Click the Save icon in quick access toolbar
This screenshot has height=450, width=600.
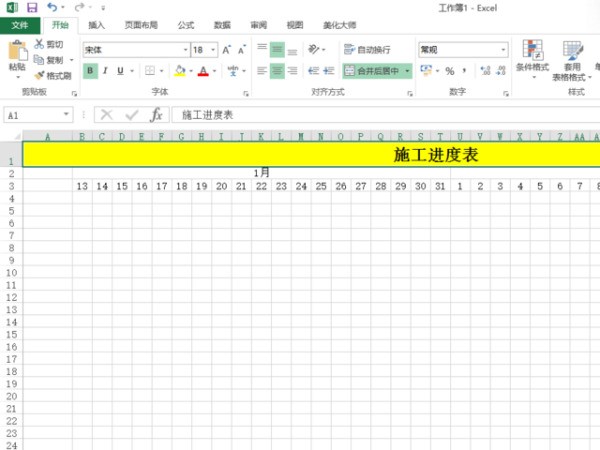(x=31, y=7)
